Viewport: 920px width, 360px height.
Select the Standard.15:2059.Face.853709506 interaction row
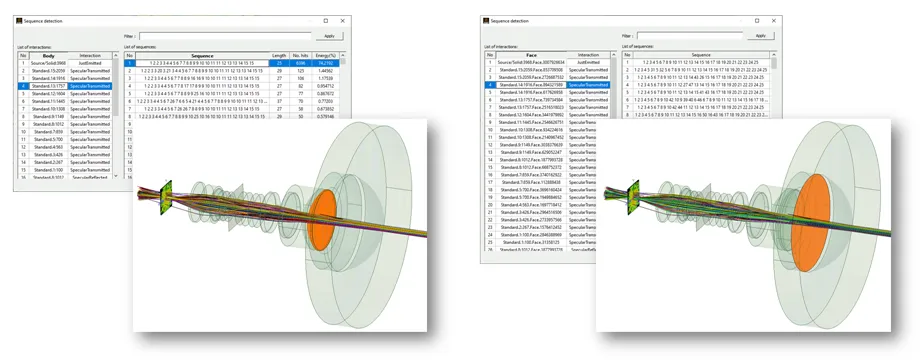click(x=548, y=70)
